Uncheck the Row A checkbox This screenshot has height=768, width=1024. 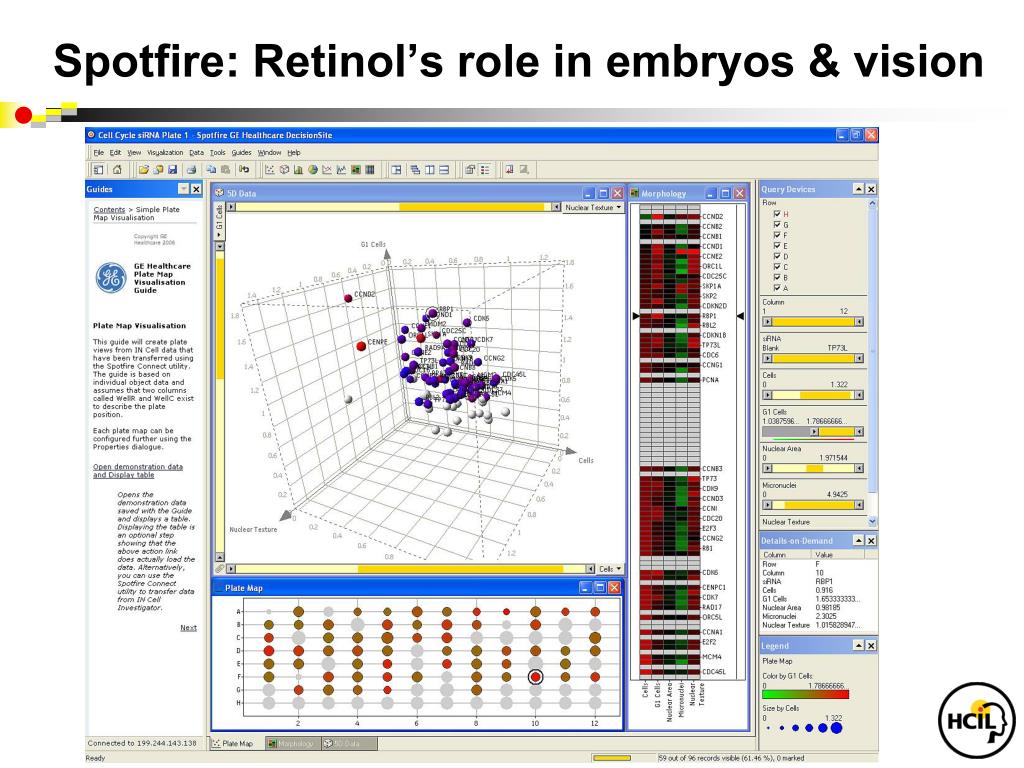click(x=776, y=287)
